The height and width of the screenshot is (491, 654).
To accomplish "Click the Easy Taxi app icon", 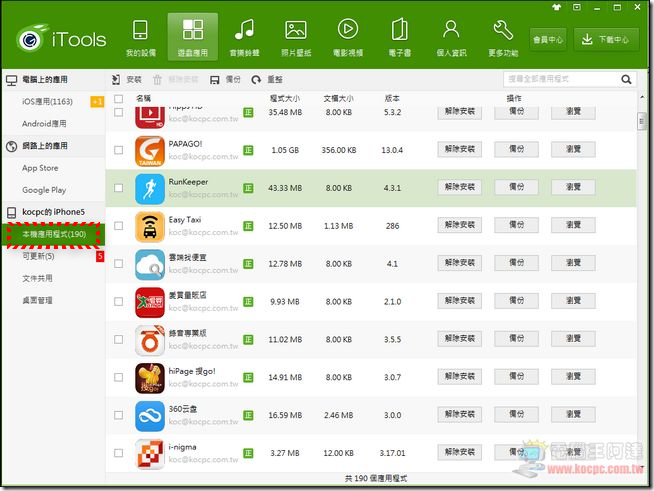I will pyautogui.click(x=150, y=227).
